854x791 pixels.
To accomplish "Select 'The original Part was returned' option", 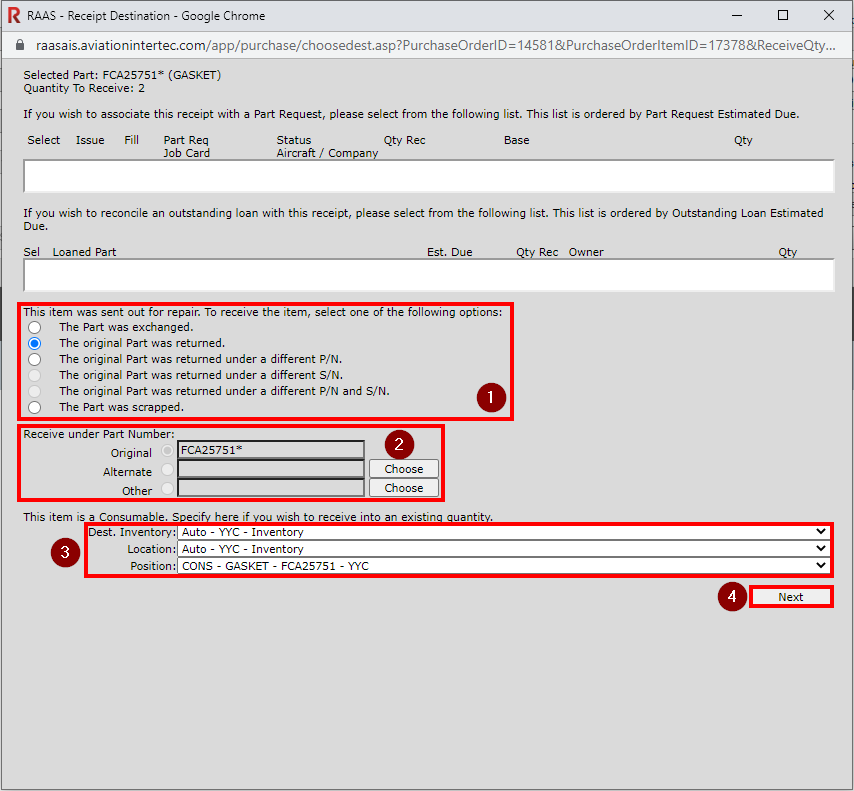I will click(35, 343).
